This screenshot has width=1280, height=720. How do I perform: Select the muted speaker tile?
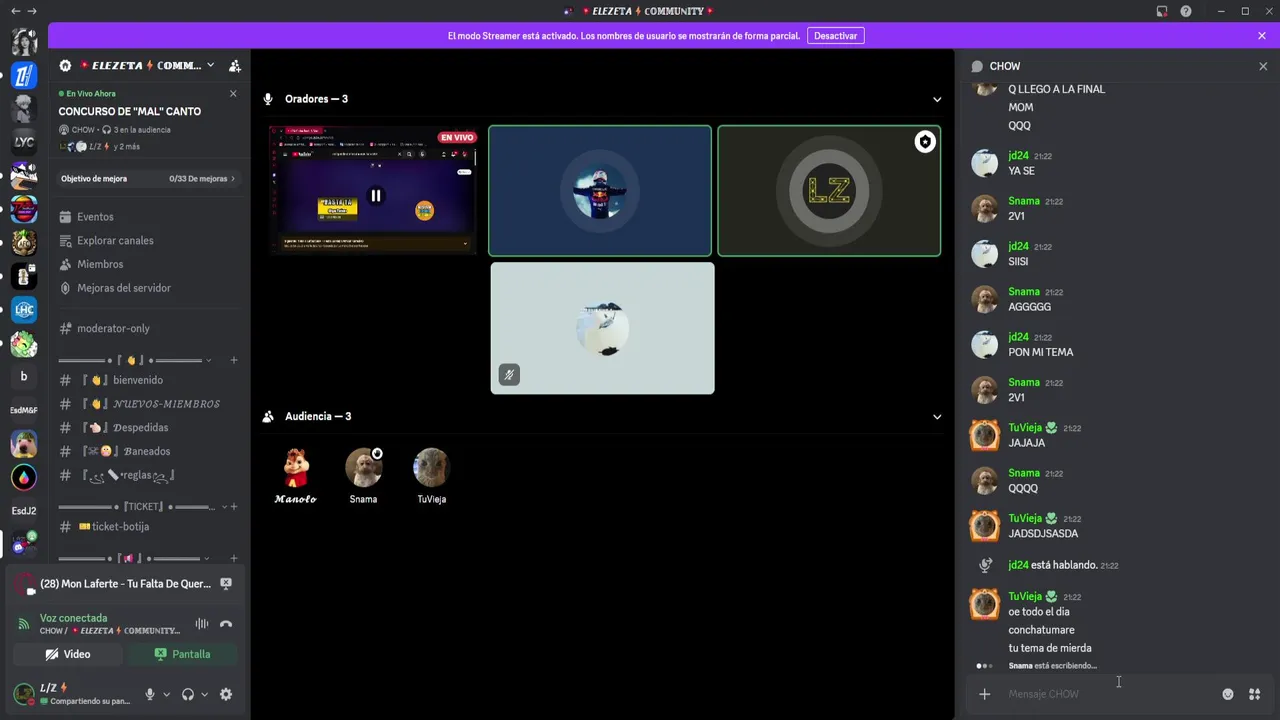click(x=602, y=328)
